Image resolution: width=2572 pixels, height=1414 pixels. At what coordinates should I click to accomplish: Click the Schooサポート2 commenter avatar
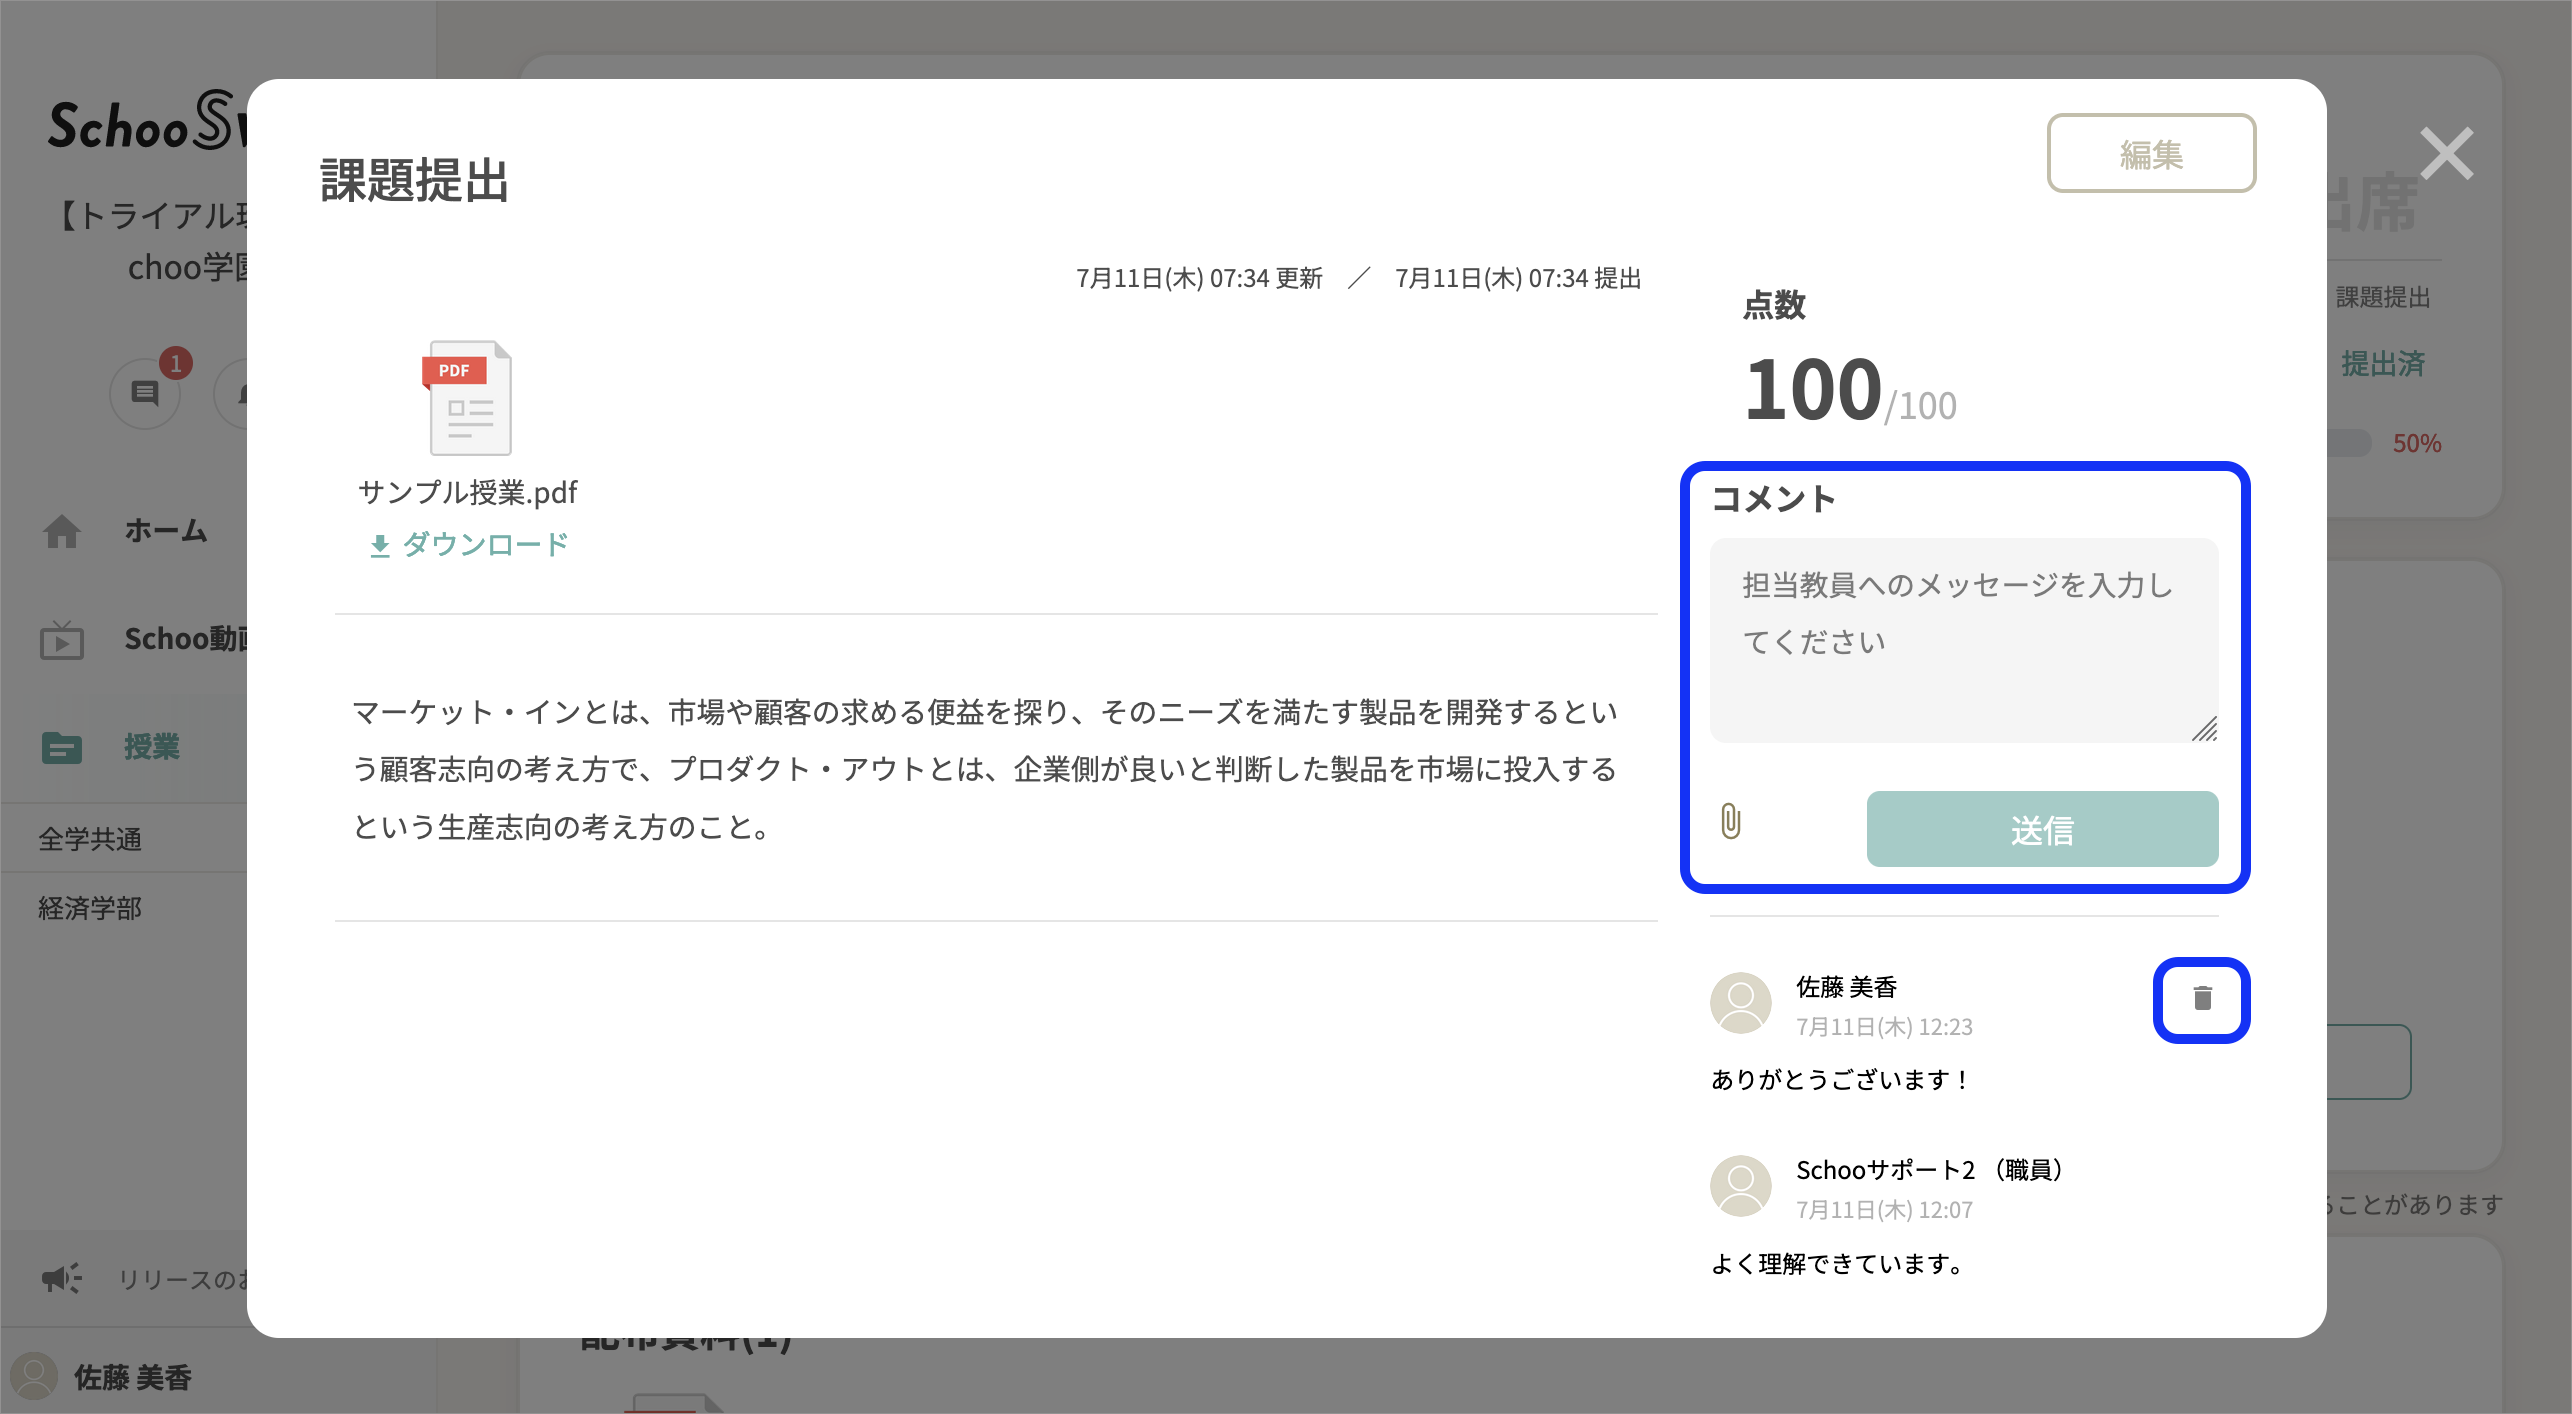point(1741,1186)
